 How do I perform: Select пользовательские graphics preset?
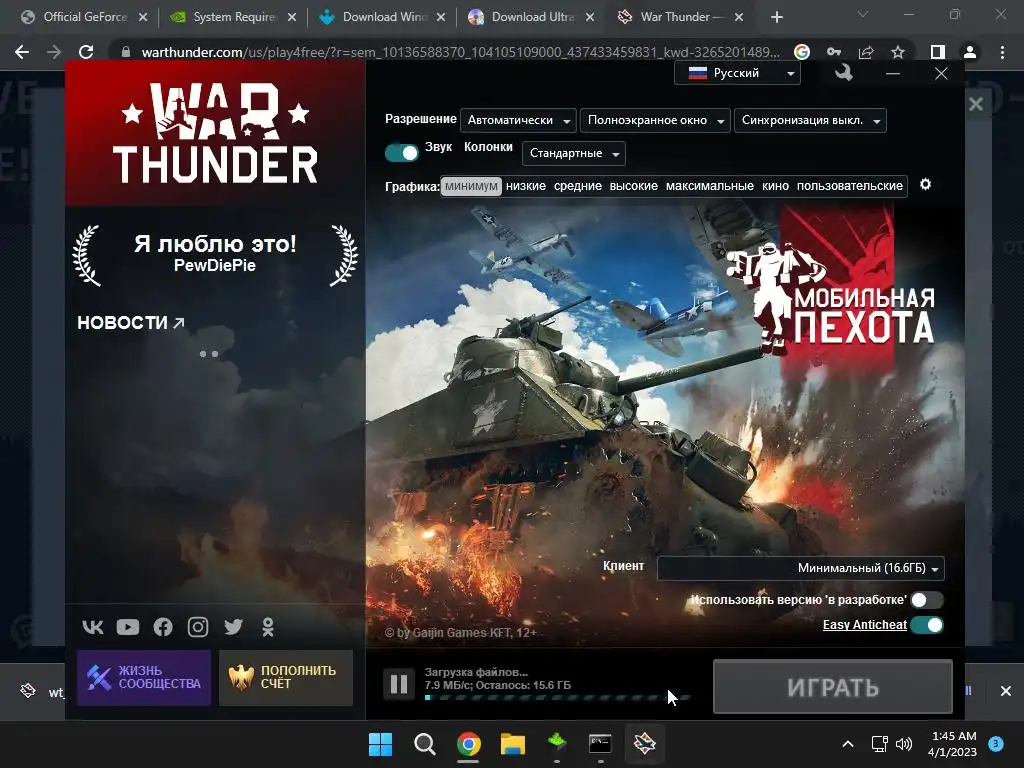[850, 186]
